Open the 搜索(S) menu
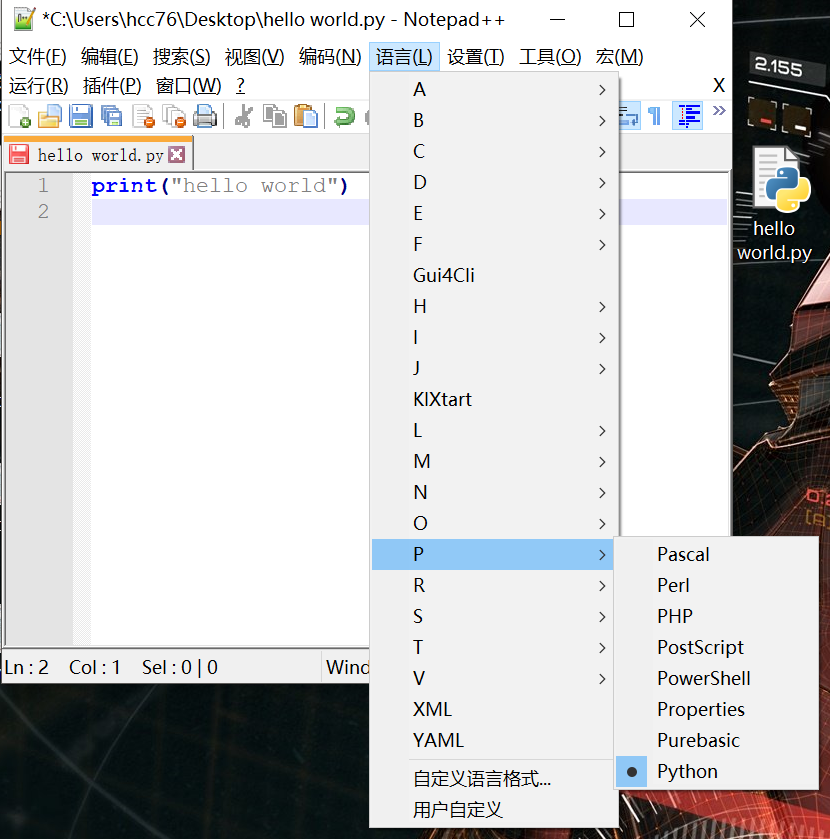The height and width of the screenshot is (839, 830). point(181,56)
